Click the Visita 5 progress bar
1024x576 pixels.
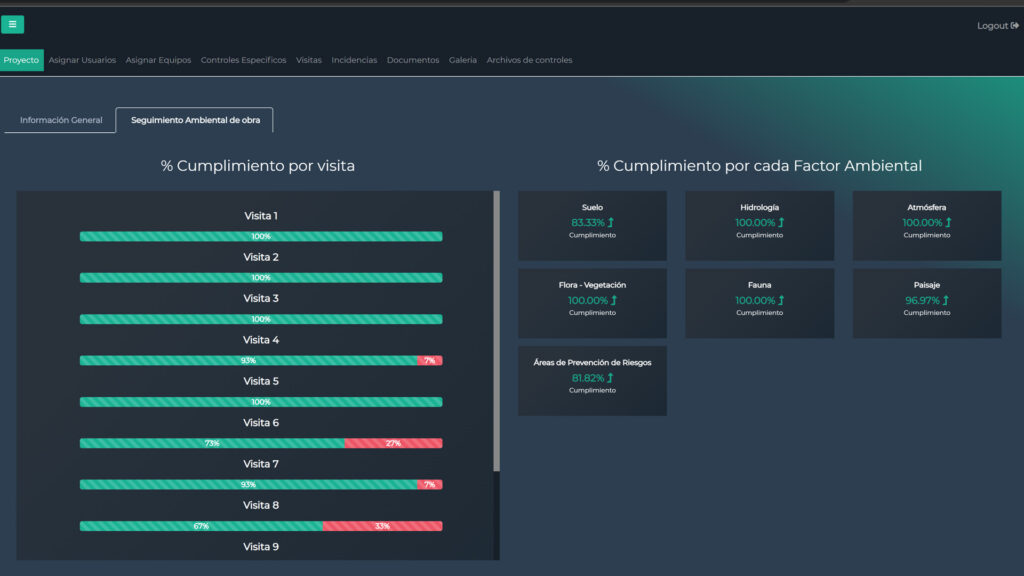pyautogui.click(x=261, y=402)
